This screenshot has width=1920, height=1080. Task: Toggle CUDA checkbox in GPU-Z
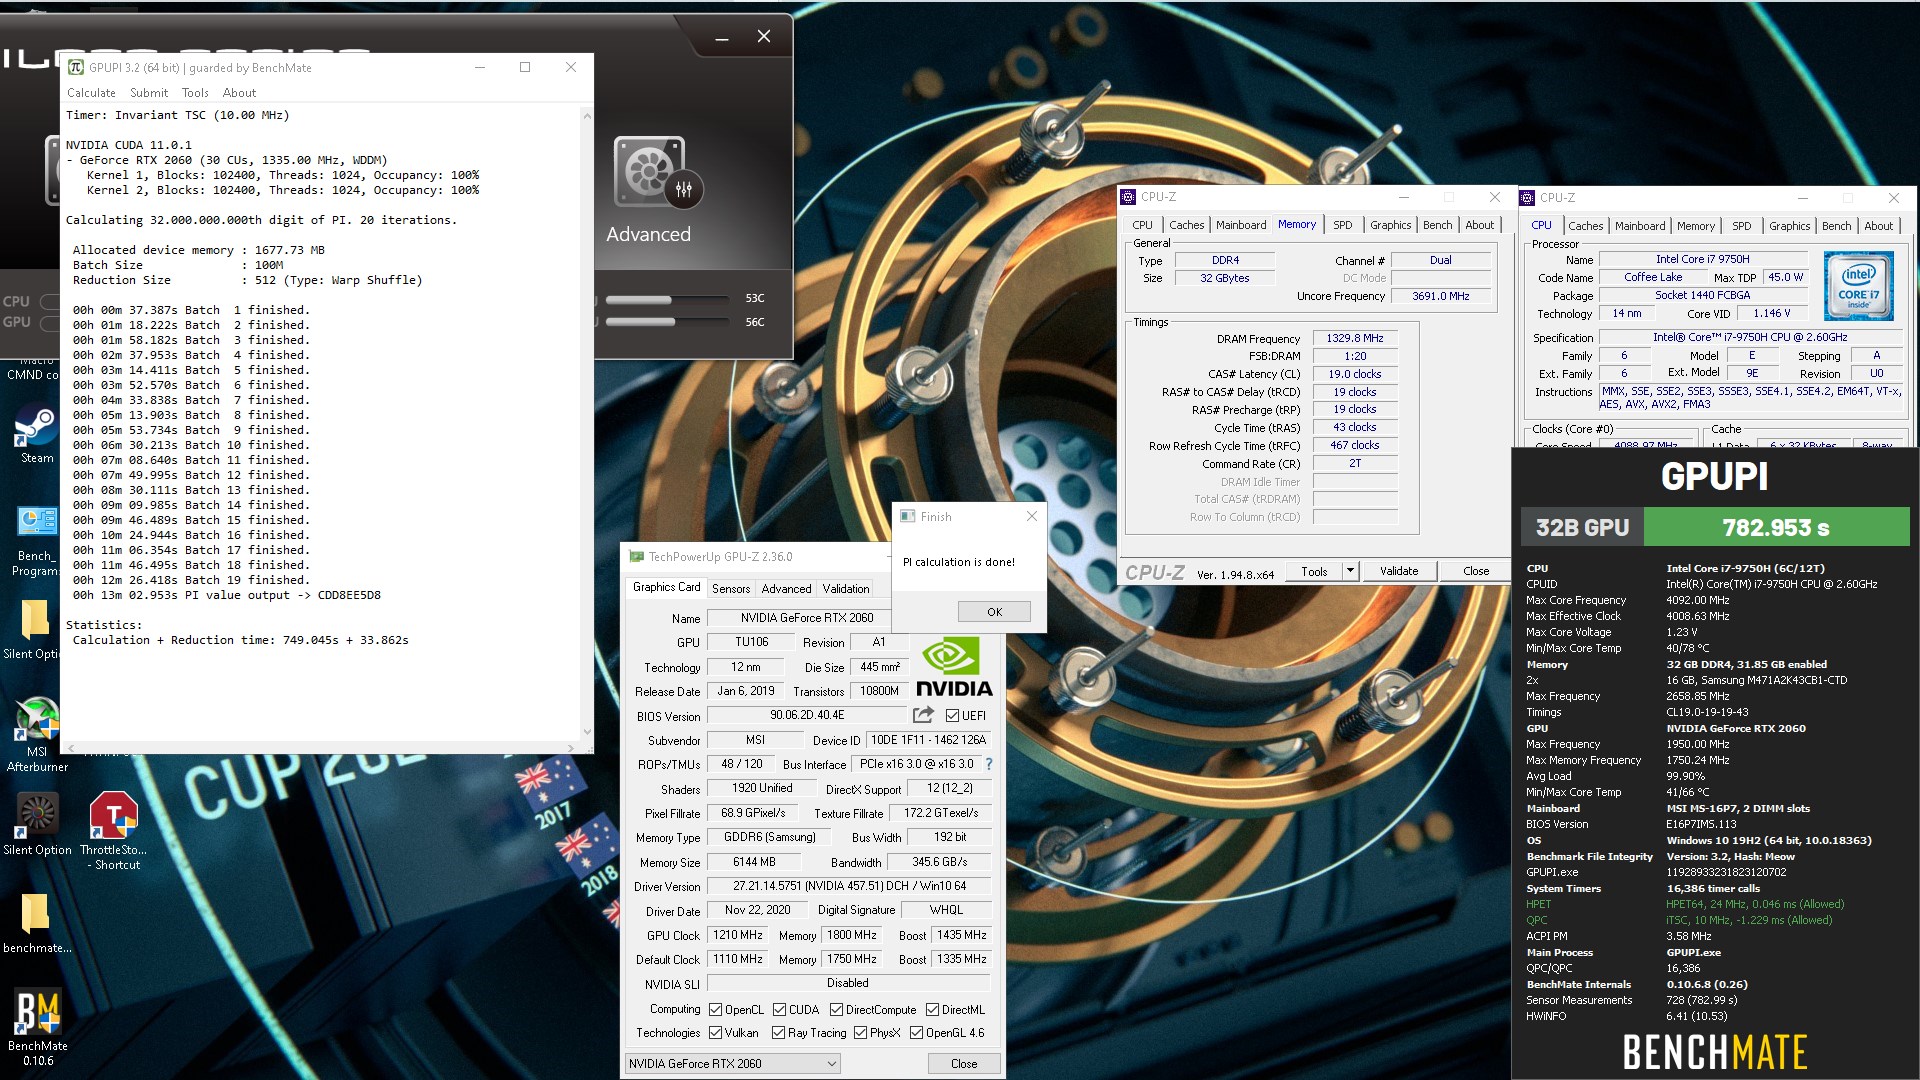[x=779, y=1010]
